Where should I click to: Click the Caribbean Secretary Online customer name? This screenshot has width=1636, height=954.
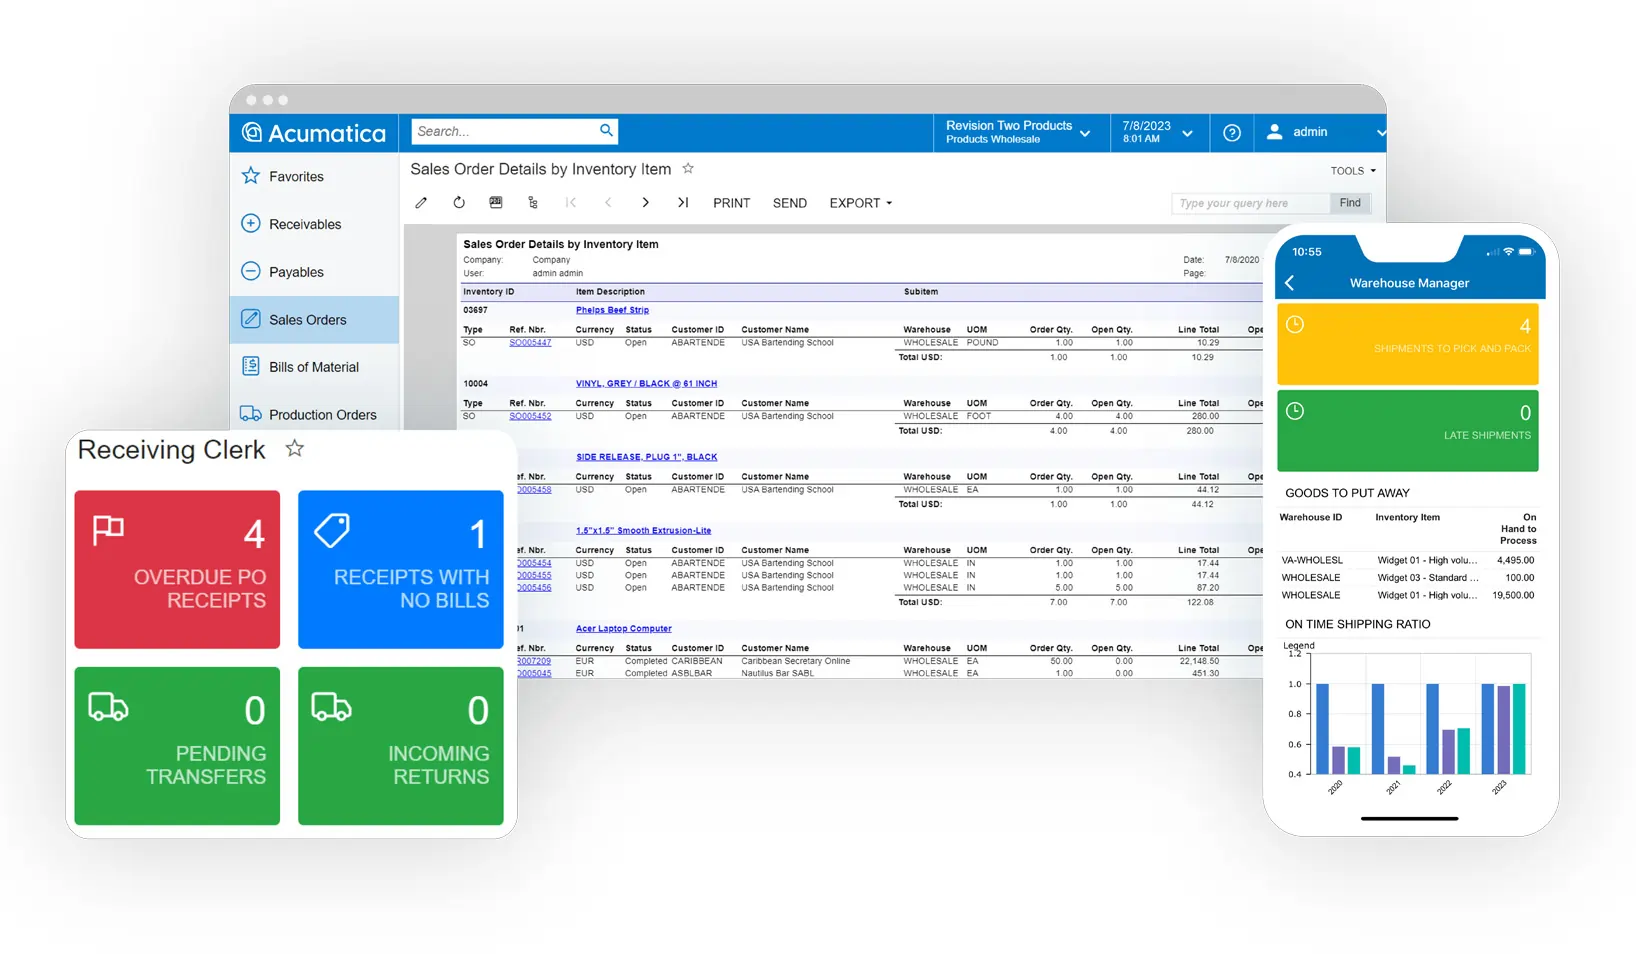(795, 661)
